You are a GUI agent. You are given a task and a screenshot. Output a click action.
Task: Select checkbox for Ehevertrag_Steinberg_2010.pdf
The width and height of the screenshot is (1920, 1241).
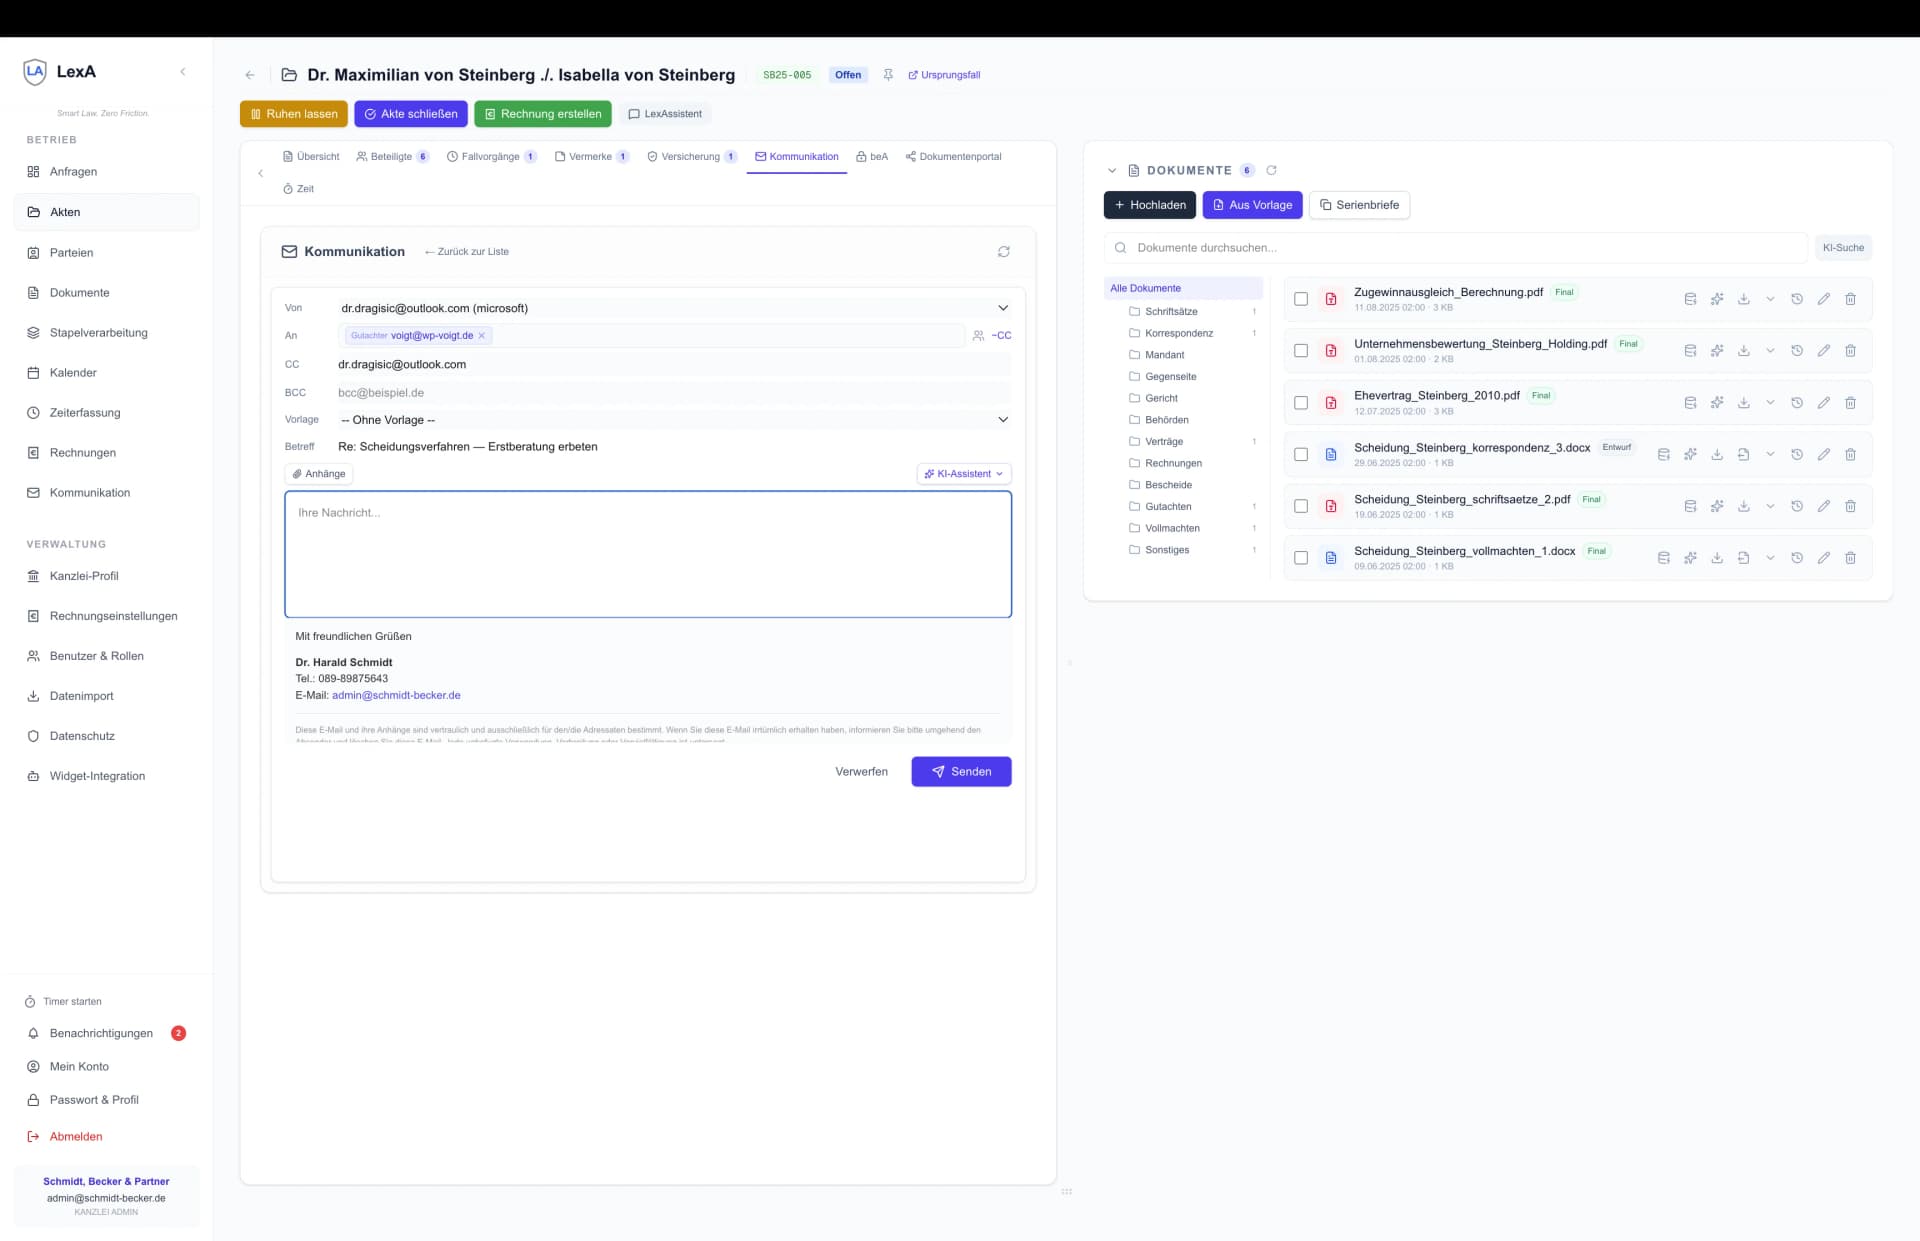(x=1301, y=403)
